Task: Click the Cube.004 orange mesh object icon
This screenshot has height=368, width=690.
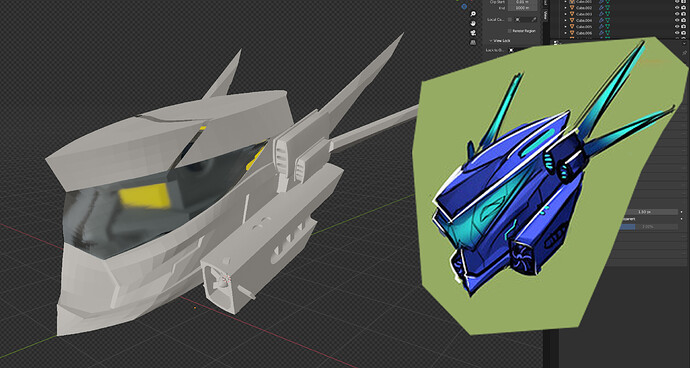Action: (572, 20)
